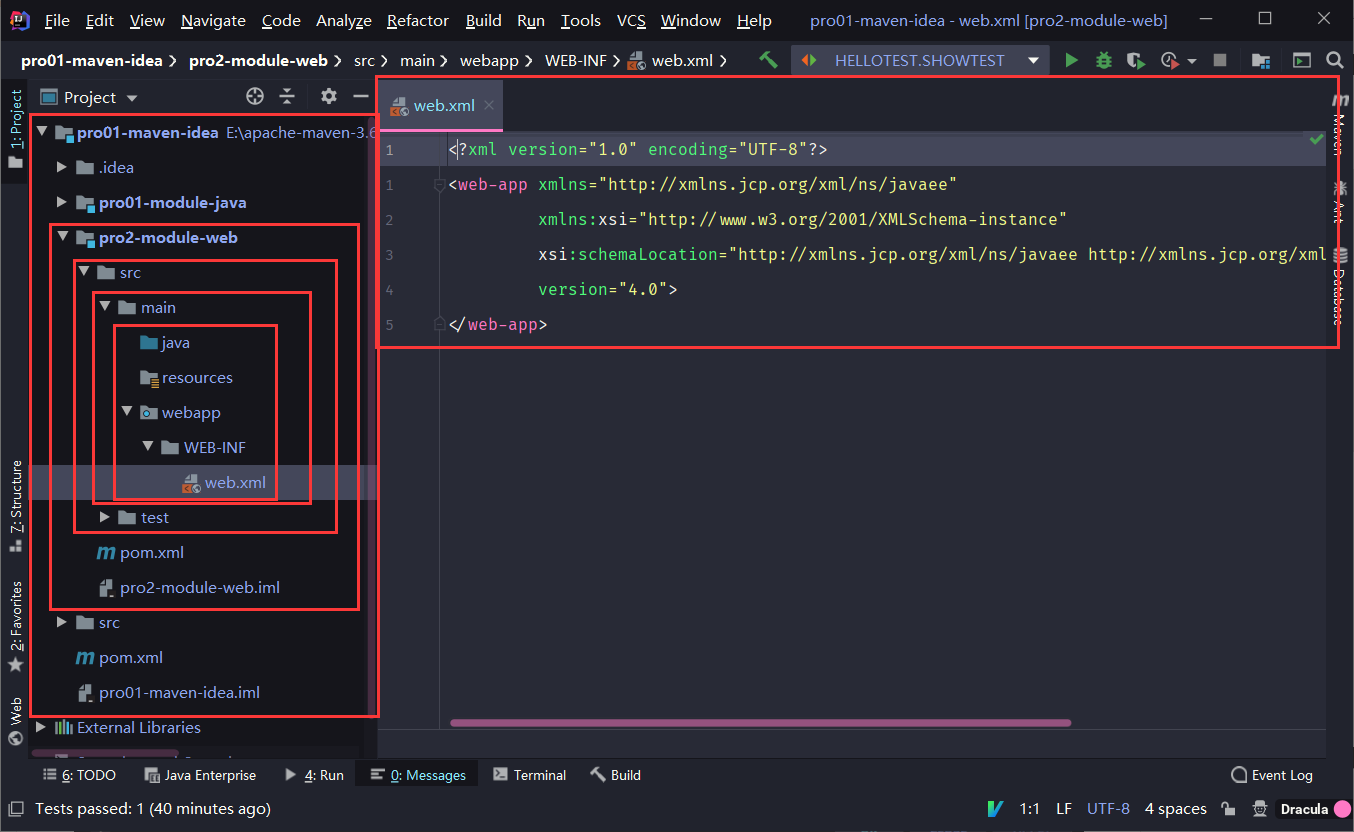The width and height of the screenshot is (1354, 832).
Task: Click the grey Stop square icon
Action: click(1220, 60)
